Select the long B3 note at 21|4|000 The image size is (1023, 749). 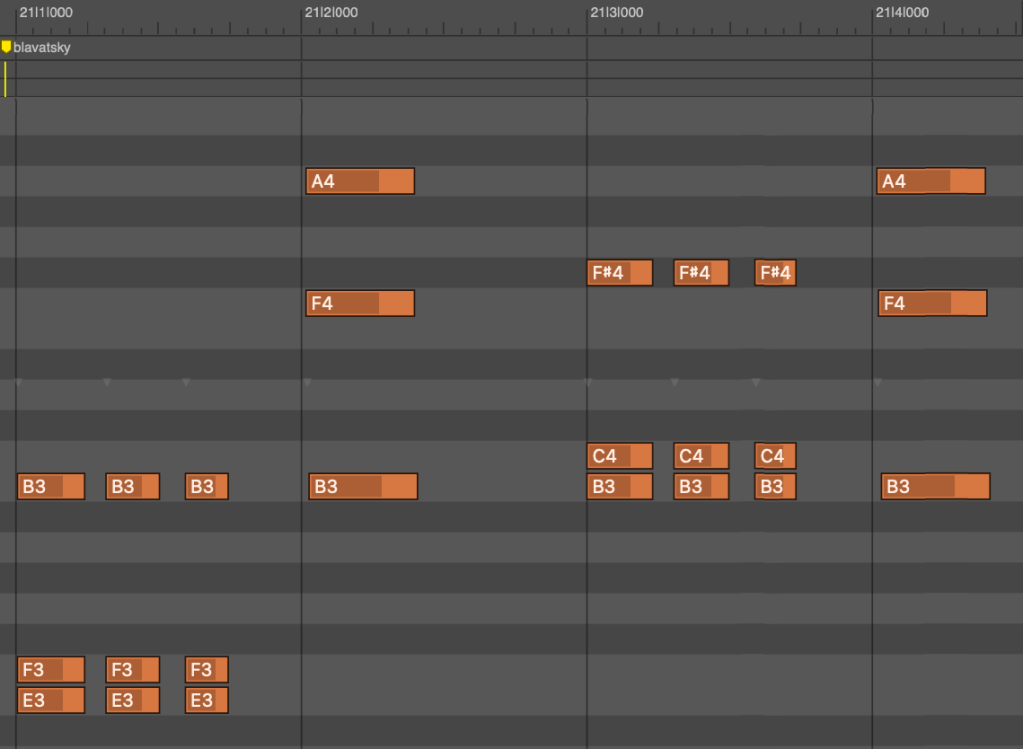(935, 486)
